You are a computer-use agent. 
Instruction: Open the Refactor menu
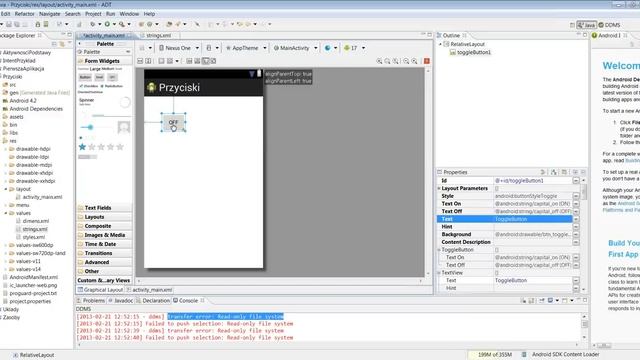click(24, 14)
